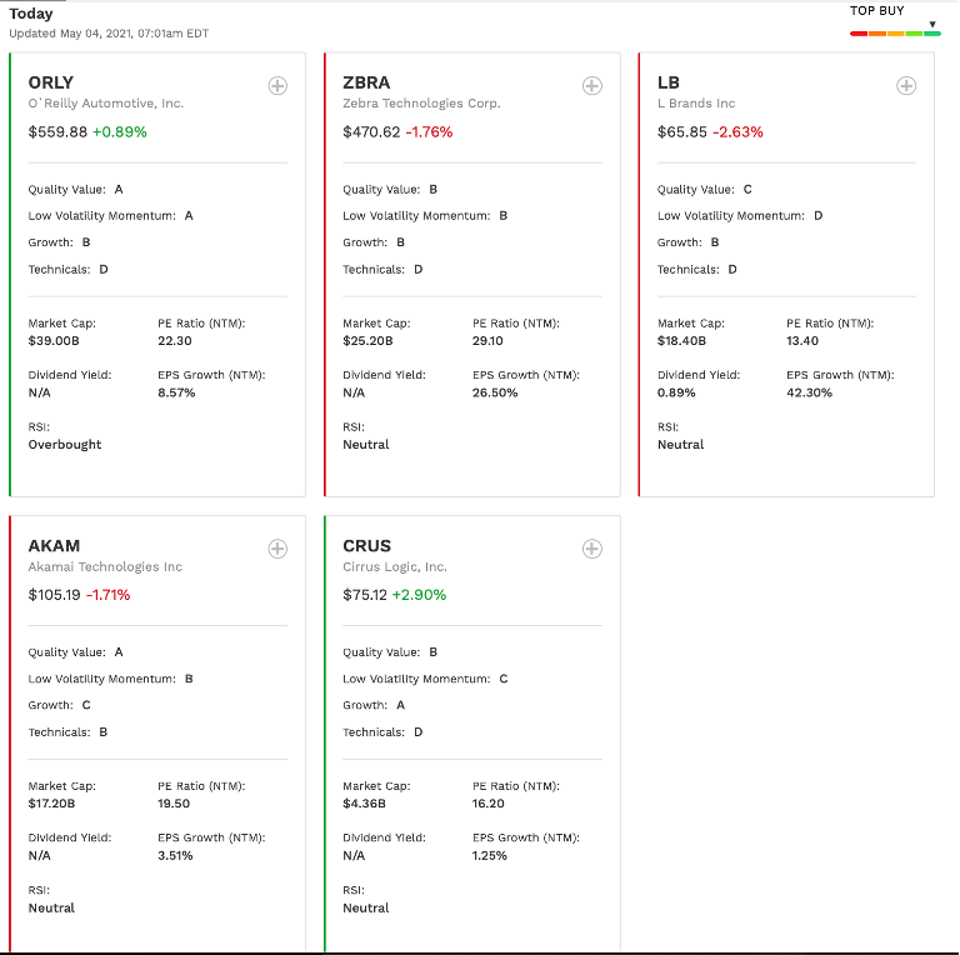Click AKAM market cap $17.20B
960x955 pixels.
coord(51,804)
